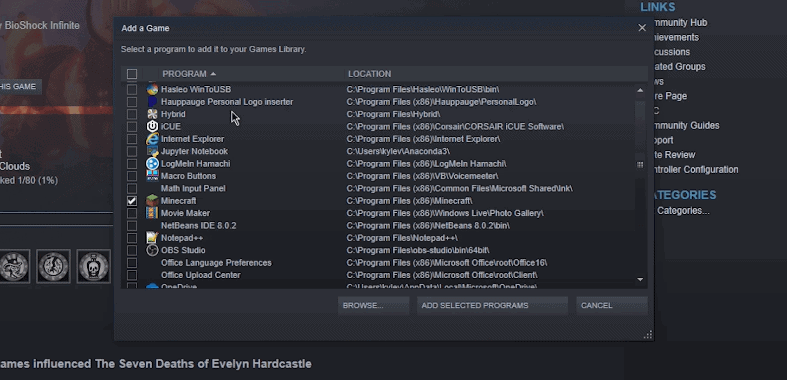Select the NetBeans IDE 8.0.2 program name
The width and height of the screenshot is (787, 380).
[x=198, y=225]
